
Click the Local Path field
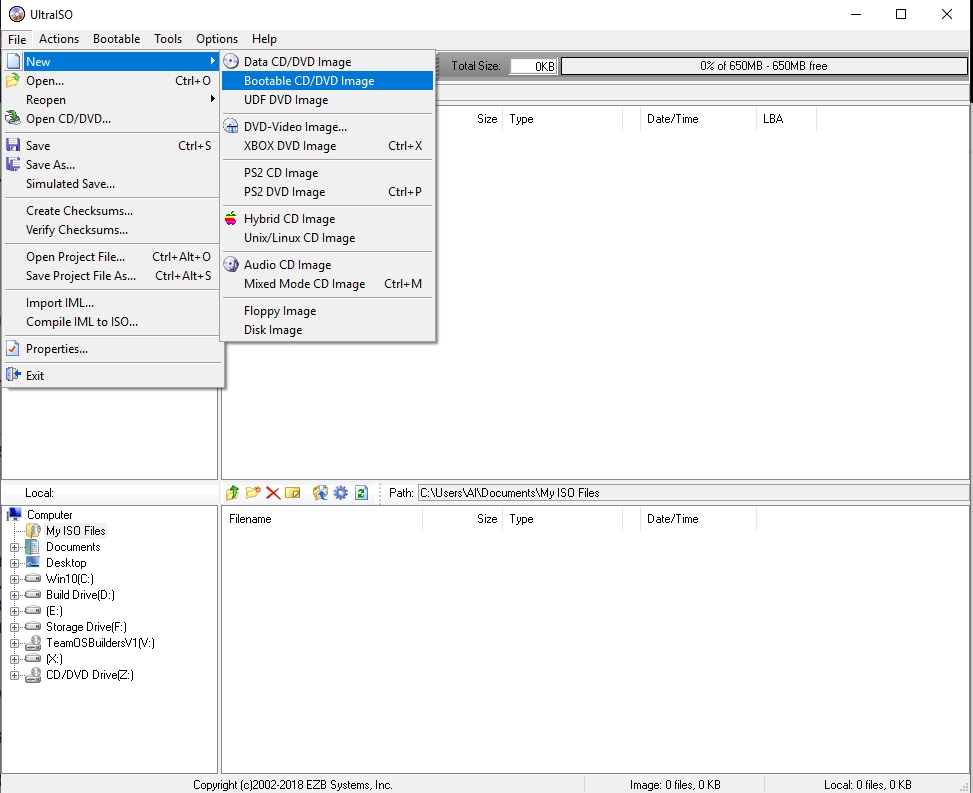[693, 493]
